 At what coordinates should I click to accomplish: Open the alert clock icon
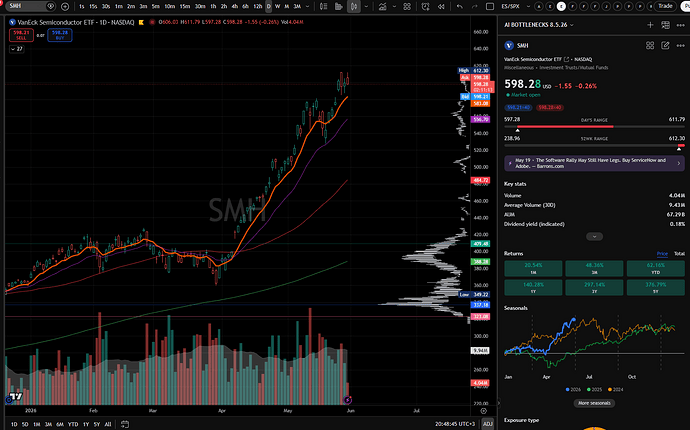(x=425, y=6)
